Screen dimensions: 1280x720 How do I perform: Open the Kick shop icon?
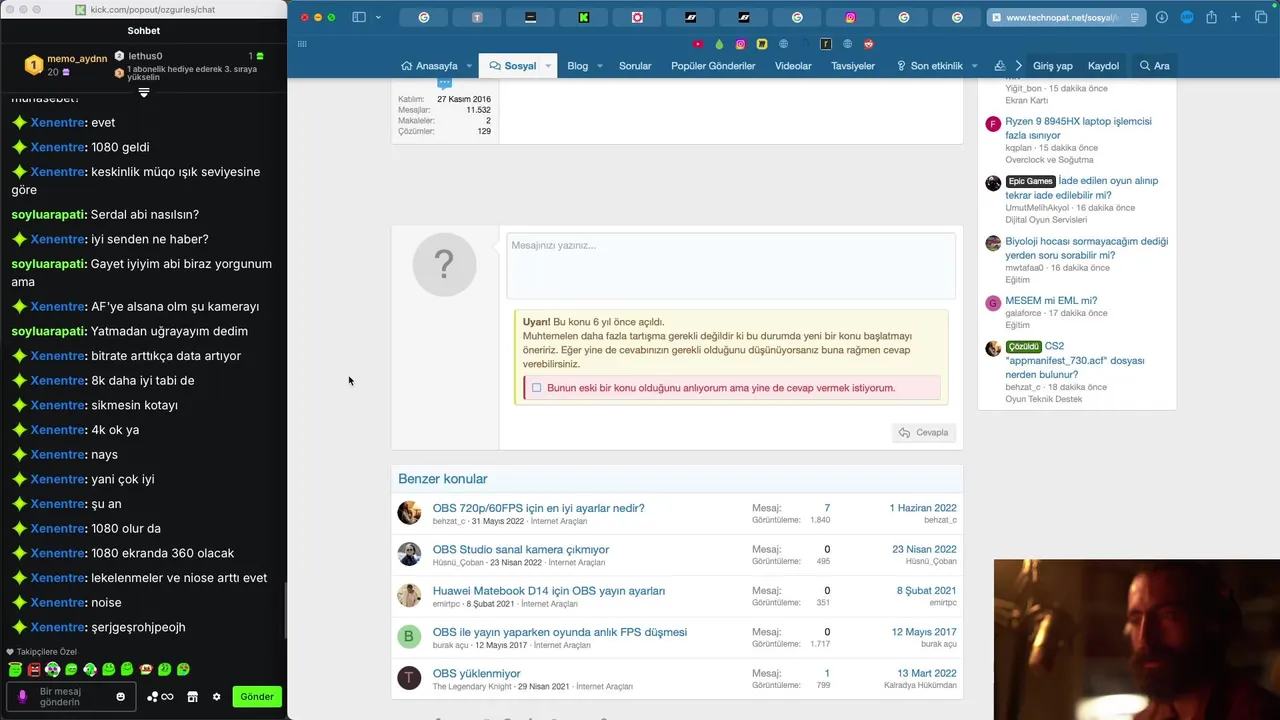pos(193,696)
